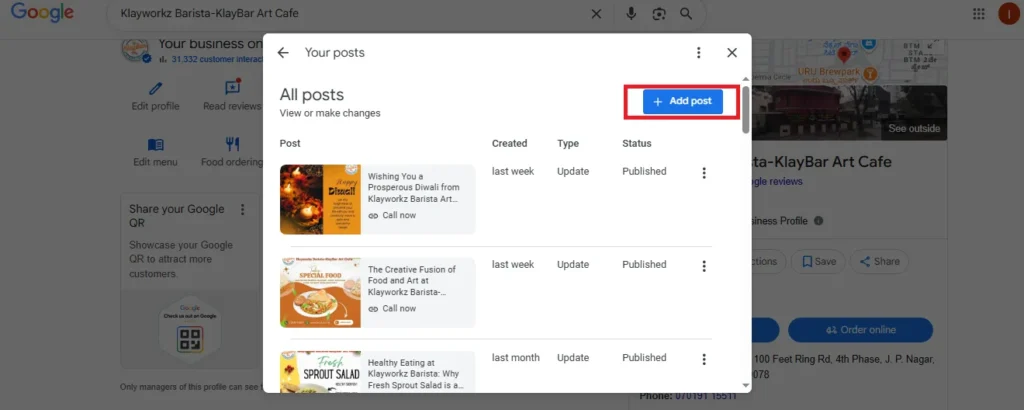1024x410 pixels.
Task: Click the search magnifier icon
Action: point(686,14)
